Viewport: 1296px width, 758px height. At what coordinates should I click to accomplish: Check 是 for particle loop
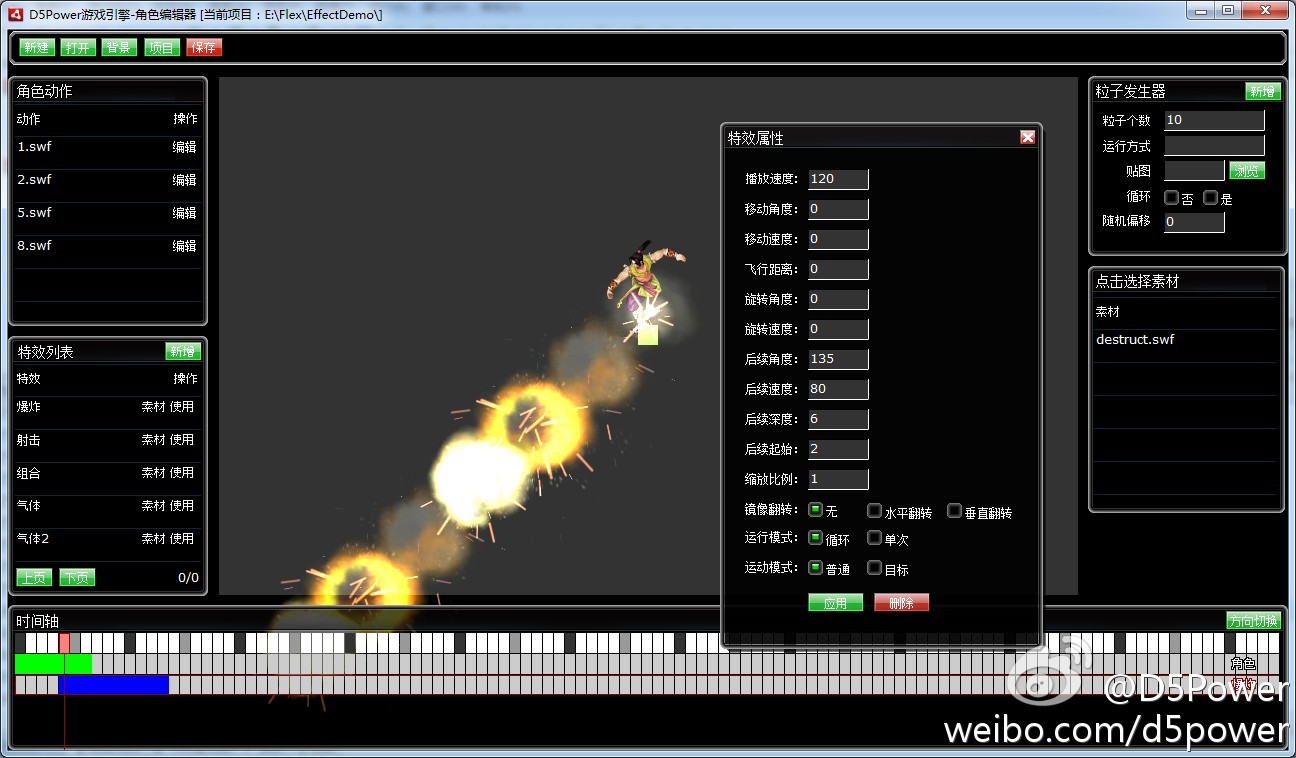(x=1210, y=198)
